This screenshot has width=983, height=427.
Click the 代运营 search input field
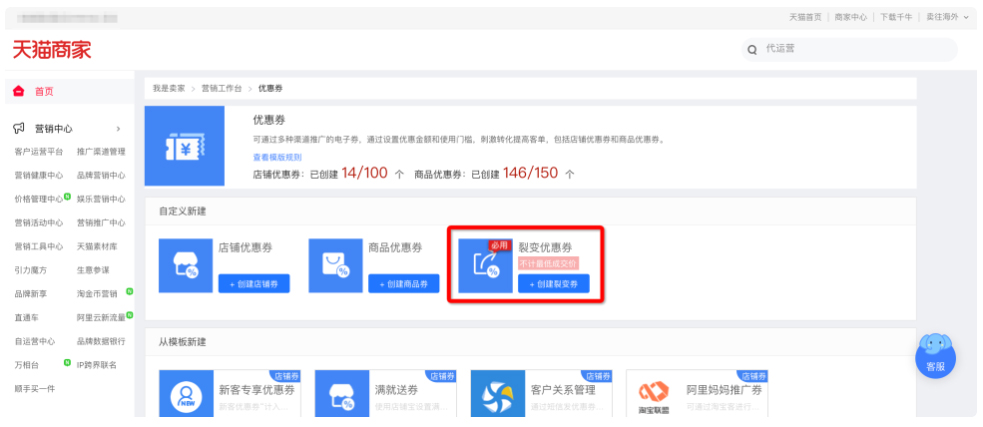849,50
